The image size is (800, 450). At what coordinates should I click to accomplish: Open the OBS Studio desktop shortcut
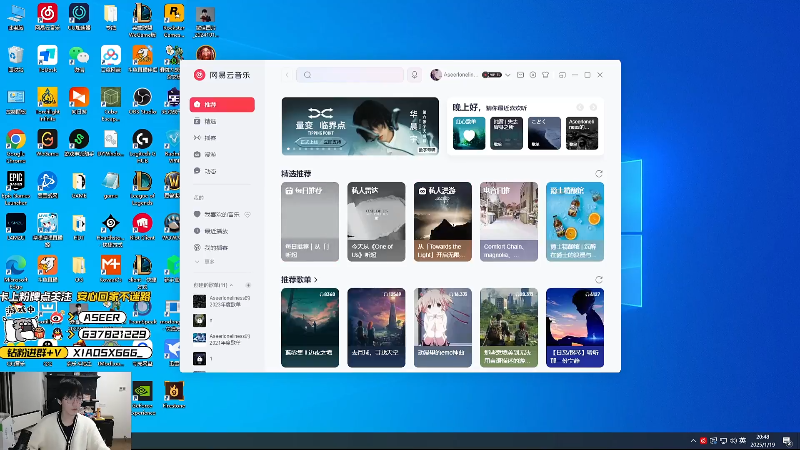pyautogui.click(x=142, y=101)
